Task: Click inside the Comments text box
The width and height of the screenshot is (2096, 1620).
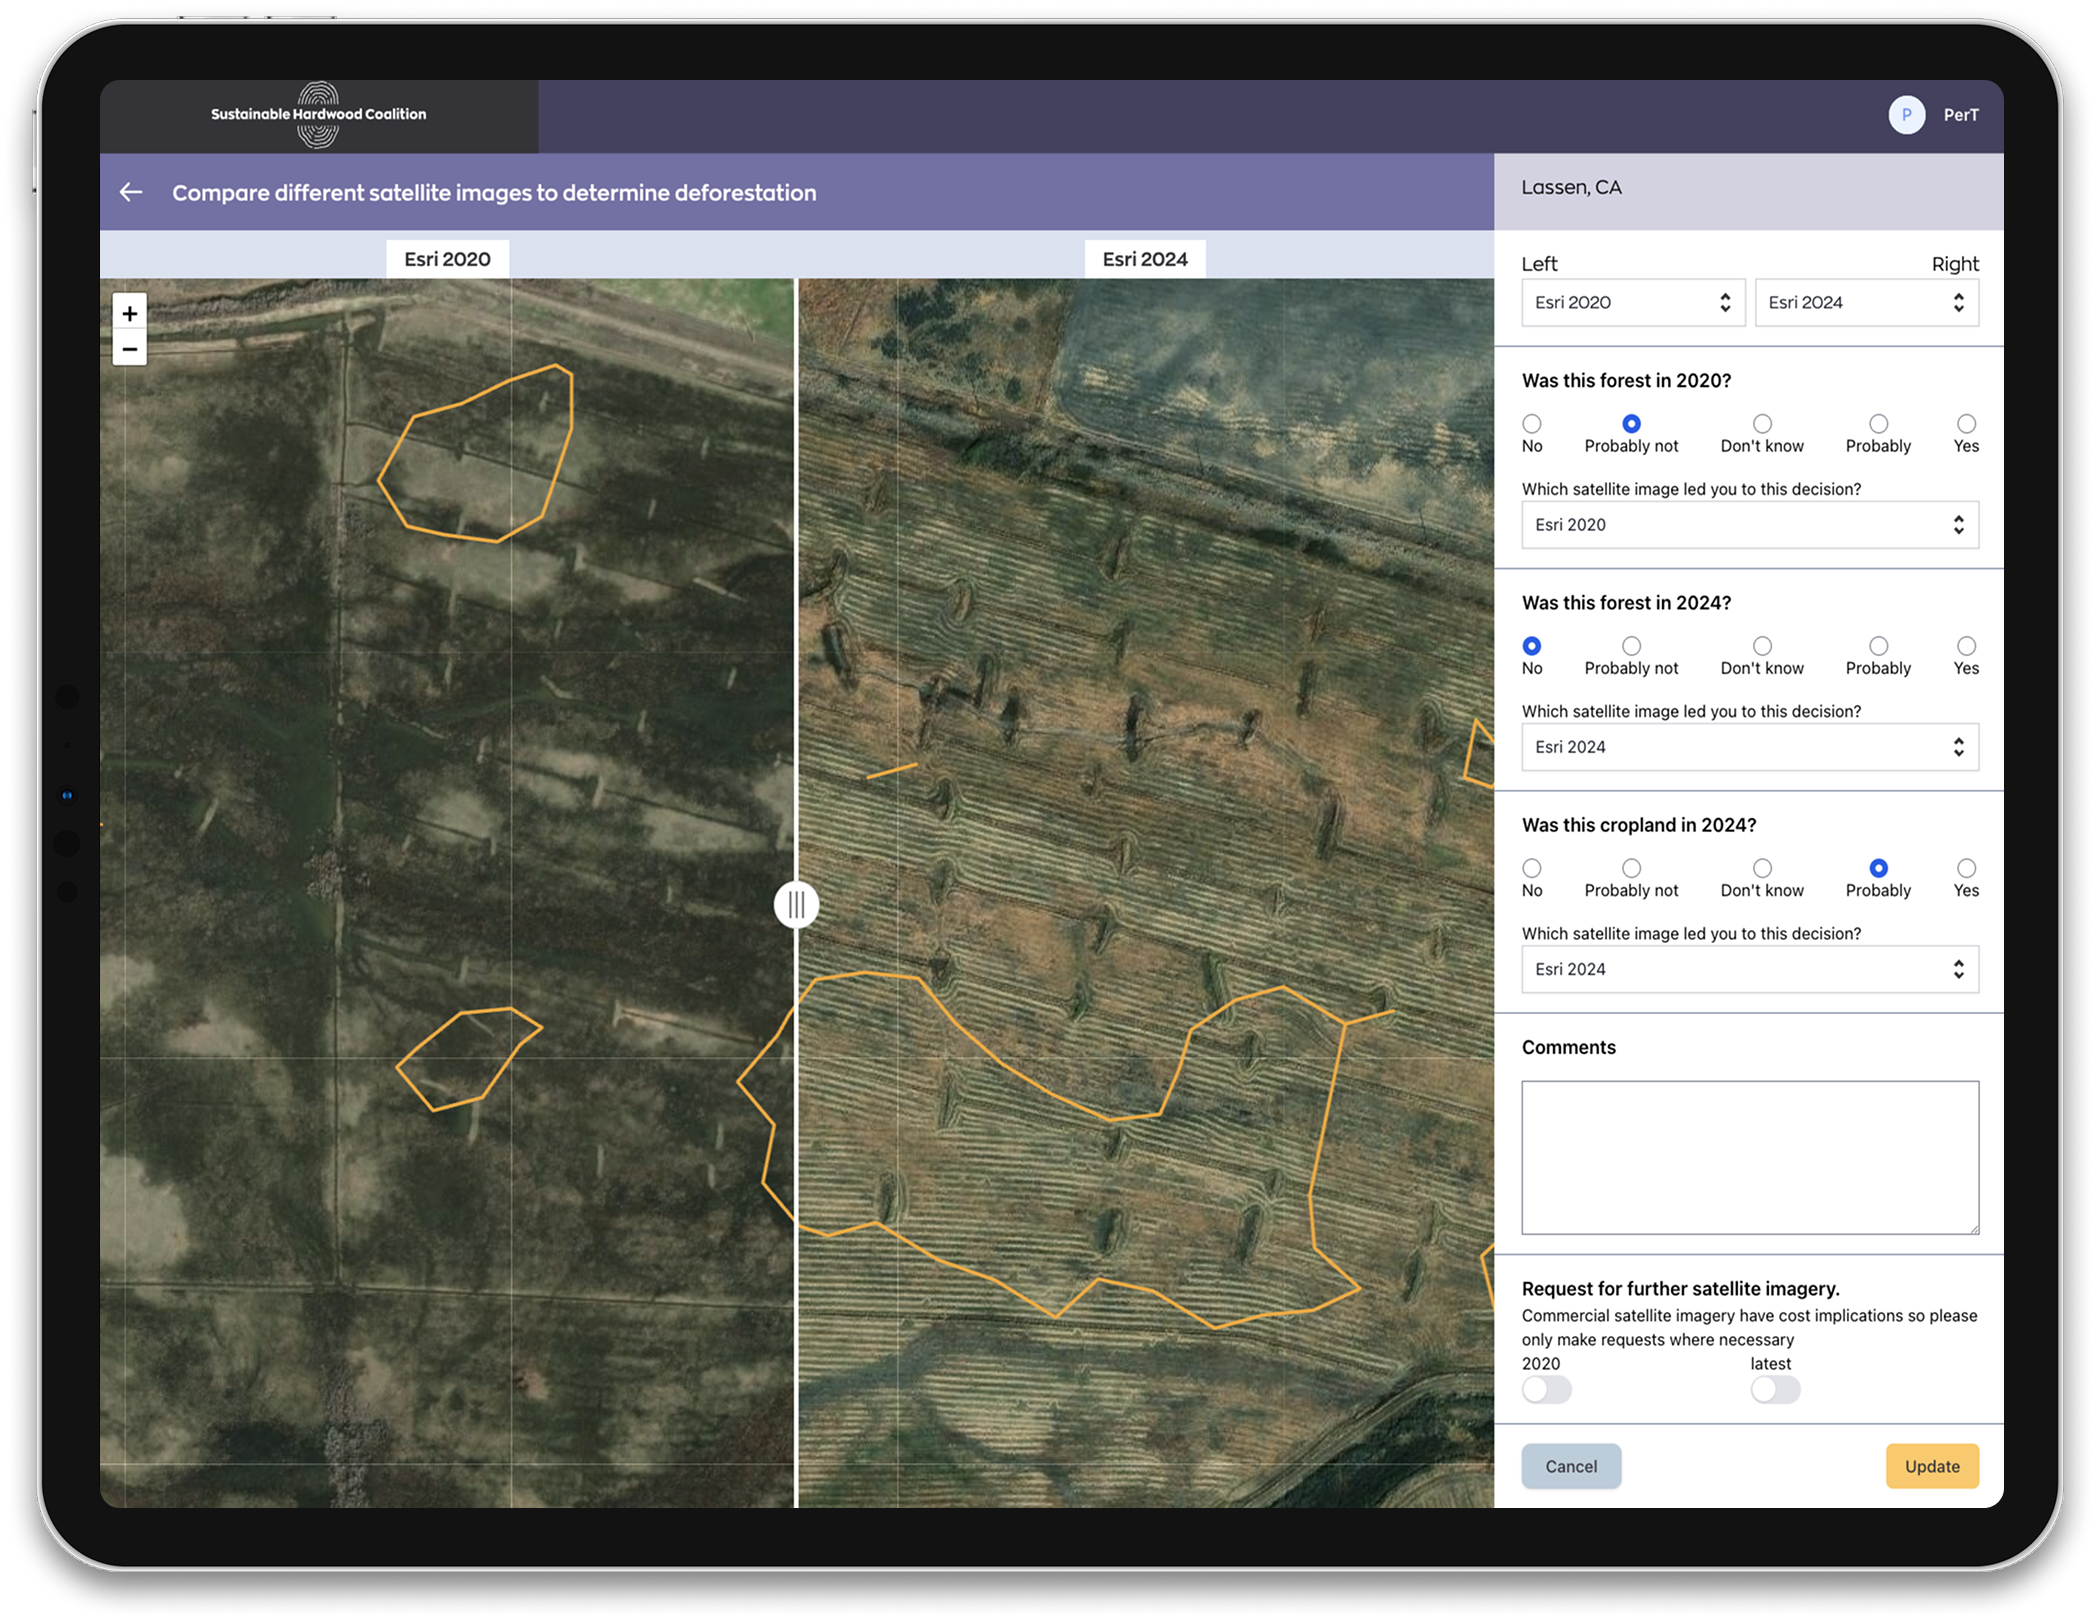Action: coord(1749,1157)
